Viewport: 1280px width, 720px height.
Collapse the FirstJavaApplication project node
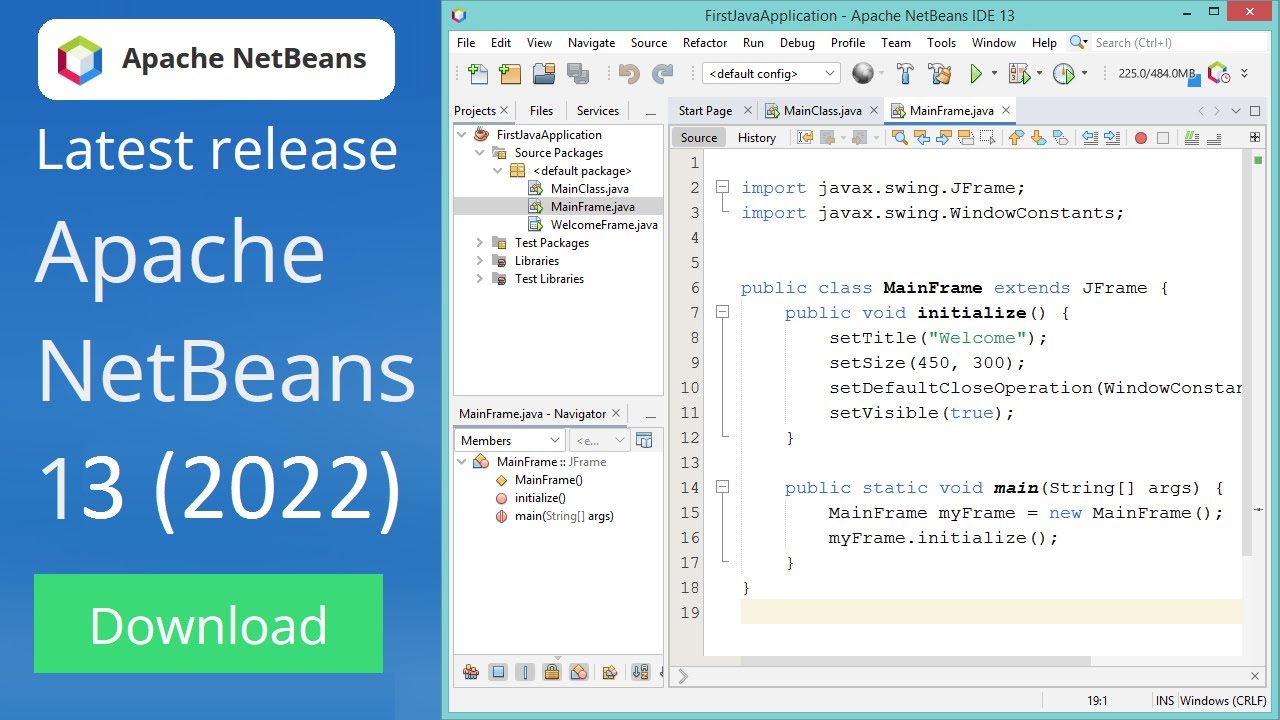coord(462,135)
